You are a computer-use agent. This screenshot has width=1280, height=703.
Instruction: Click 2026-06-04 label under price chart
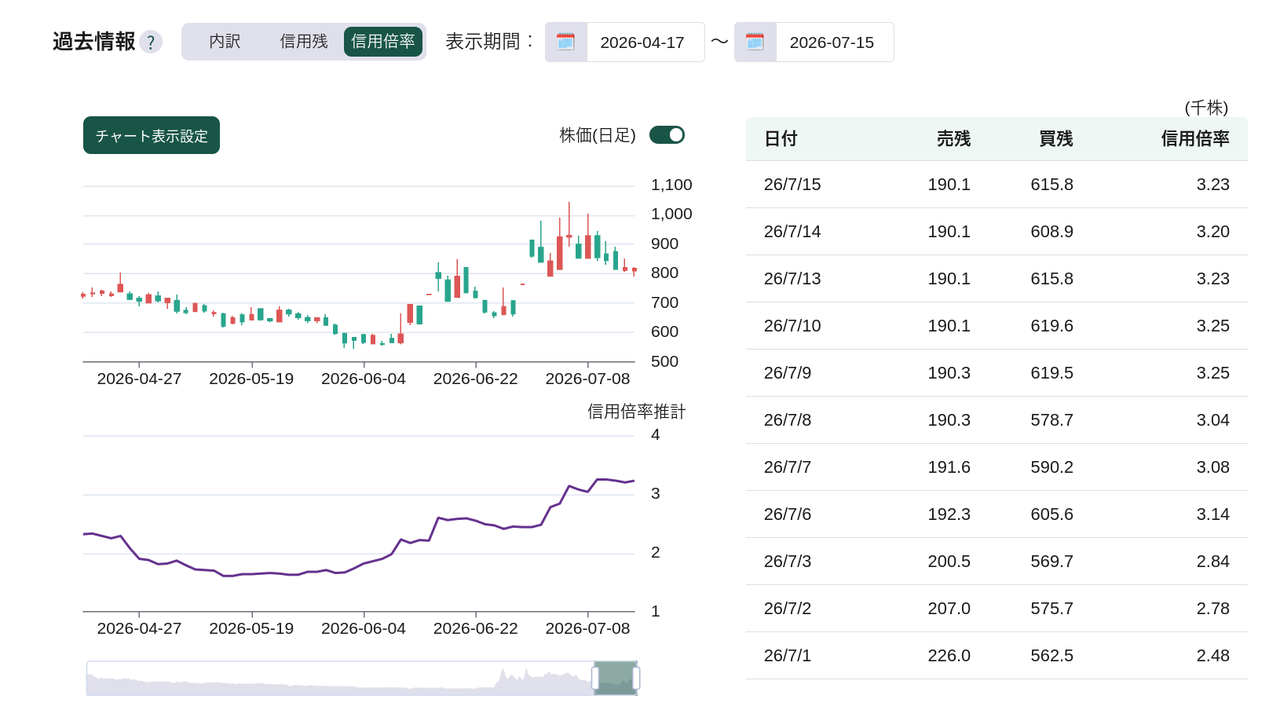[x=364, y=379]
